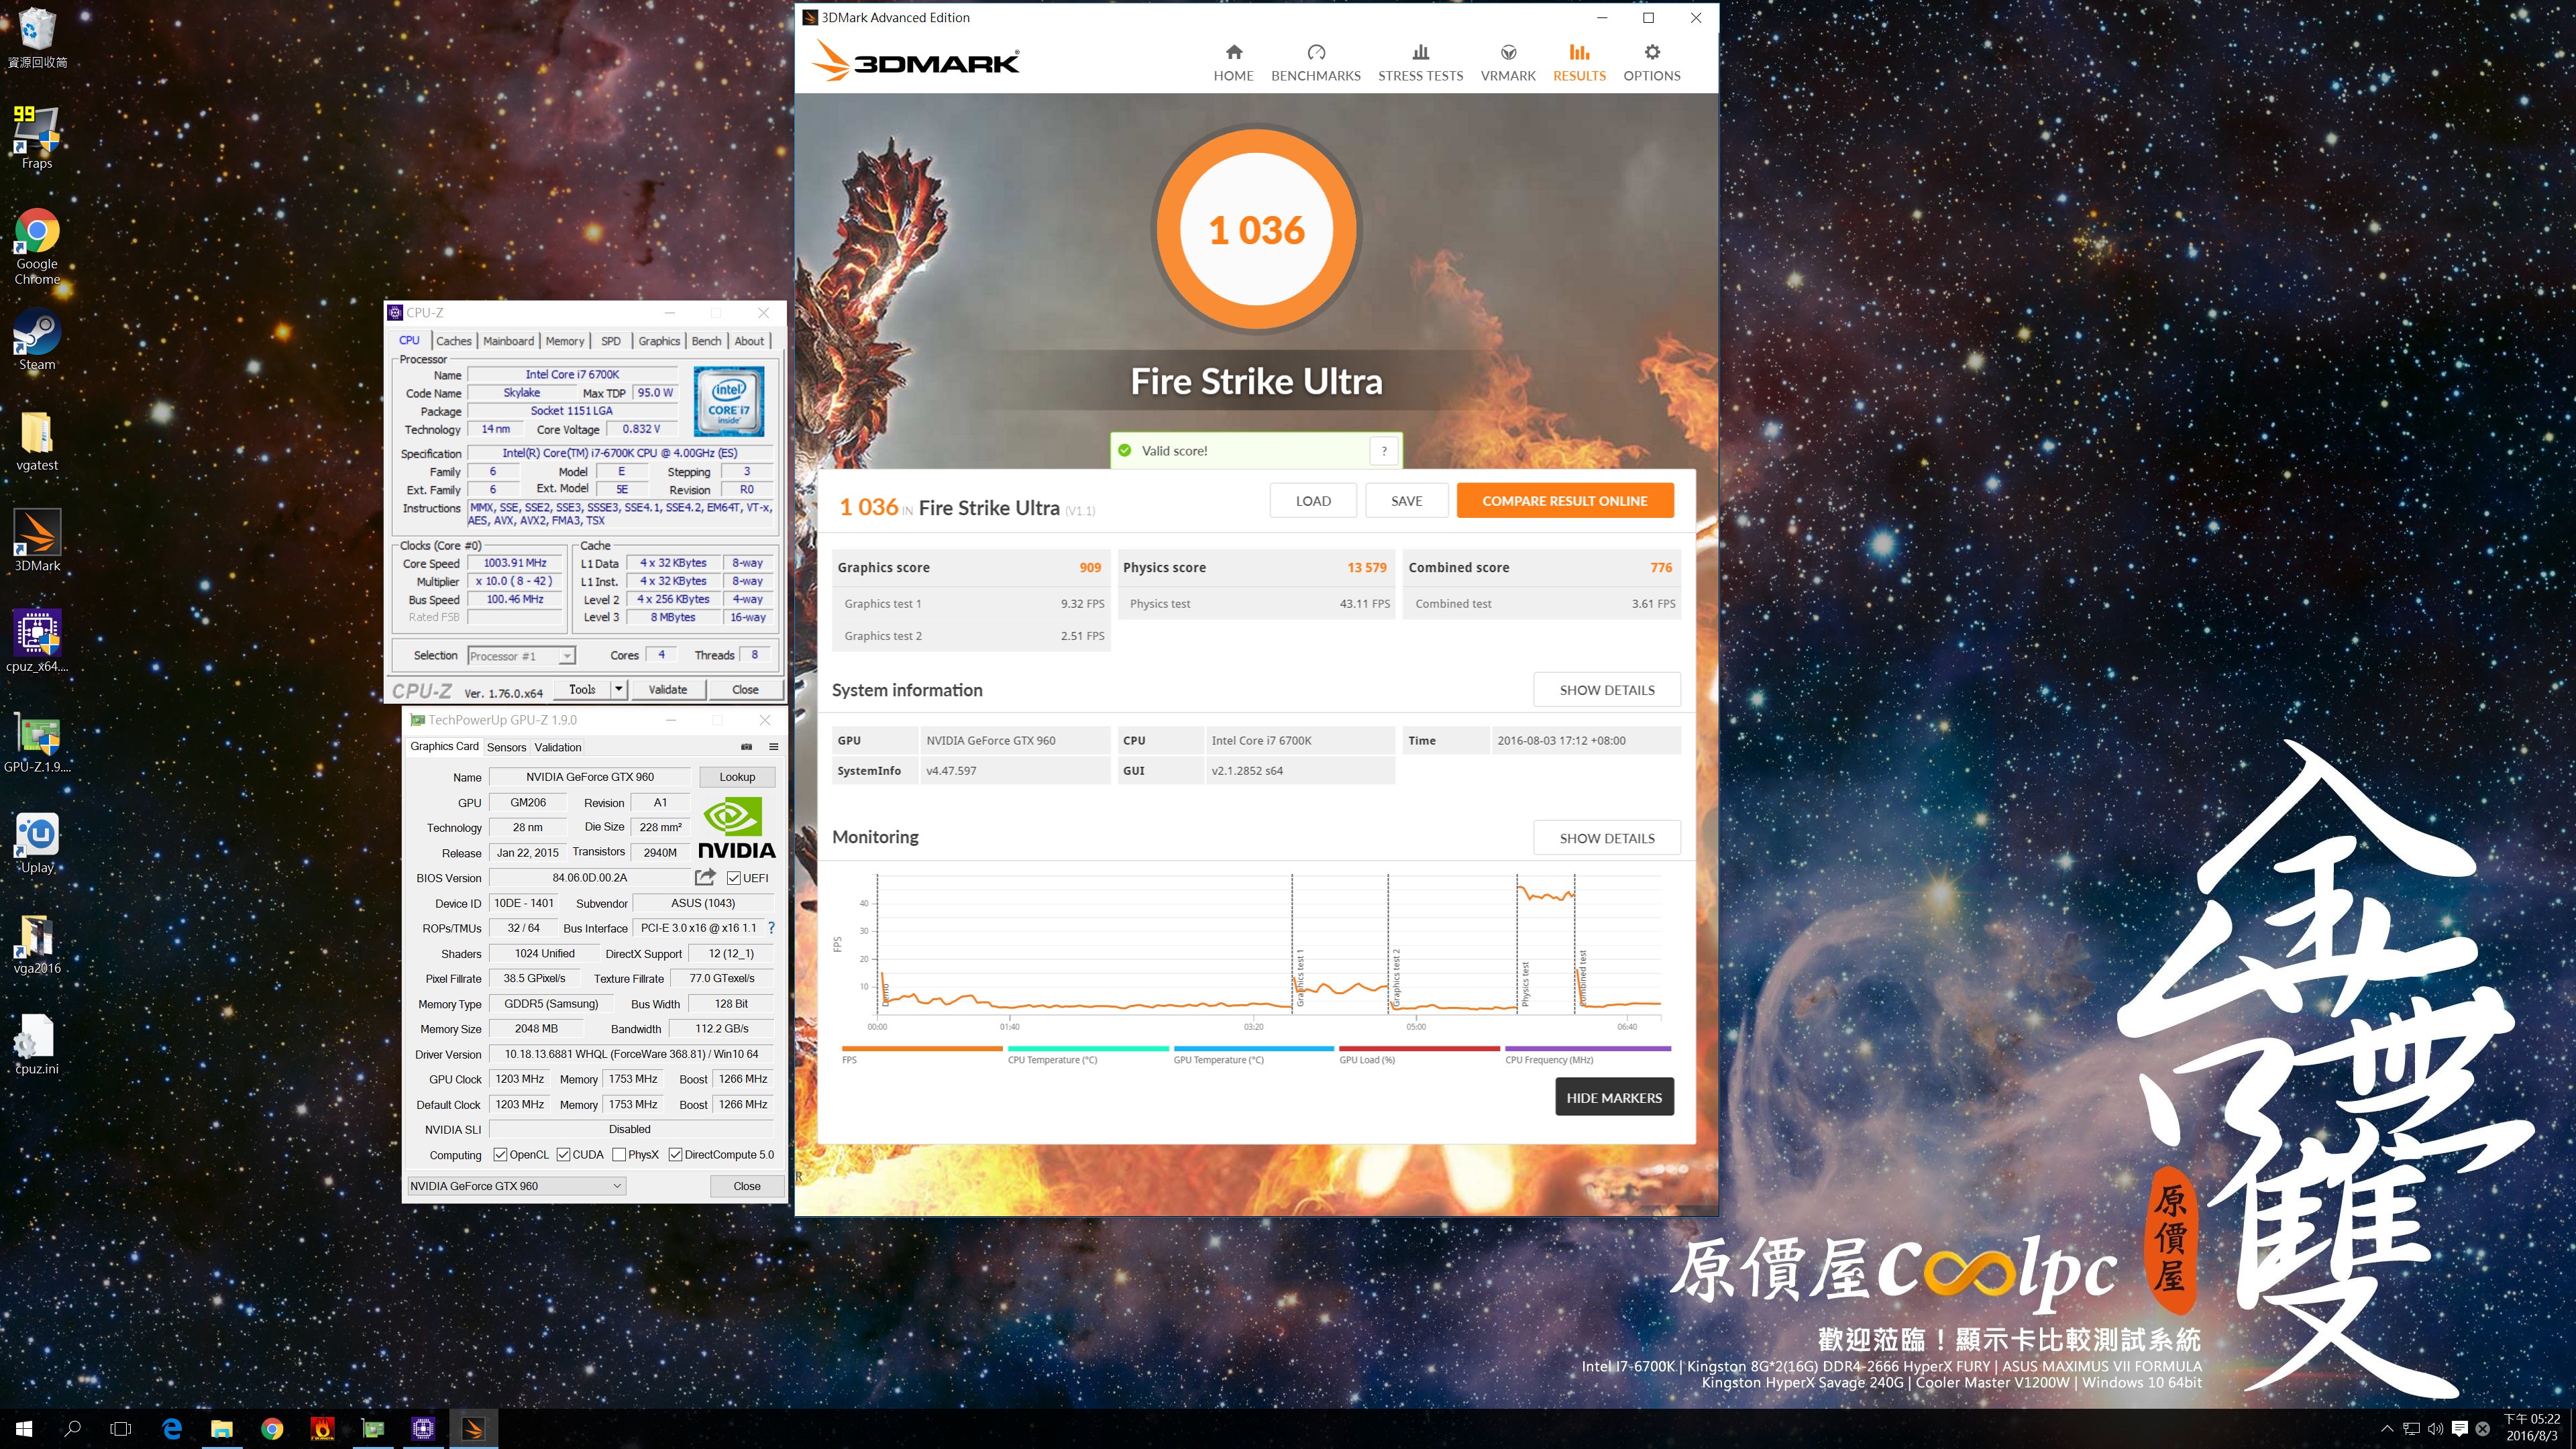This screenshot has height=1449, width=2576.
Task: Open File Explorer from taskbar
Action: click(222, 1429)
